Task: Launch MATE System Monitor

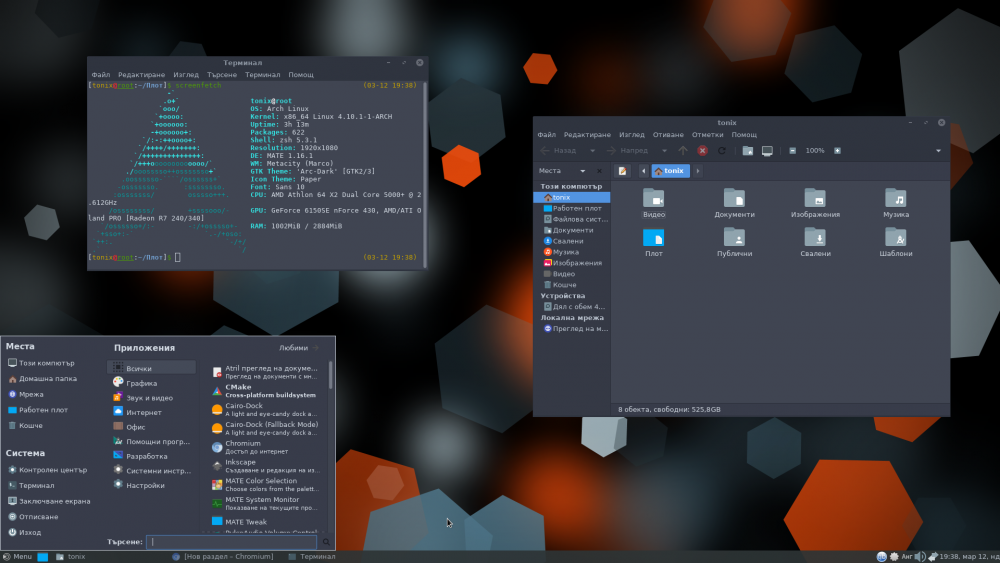Action: [268, 504]
